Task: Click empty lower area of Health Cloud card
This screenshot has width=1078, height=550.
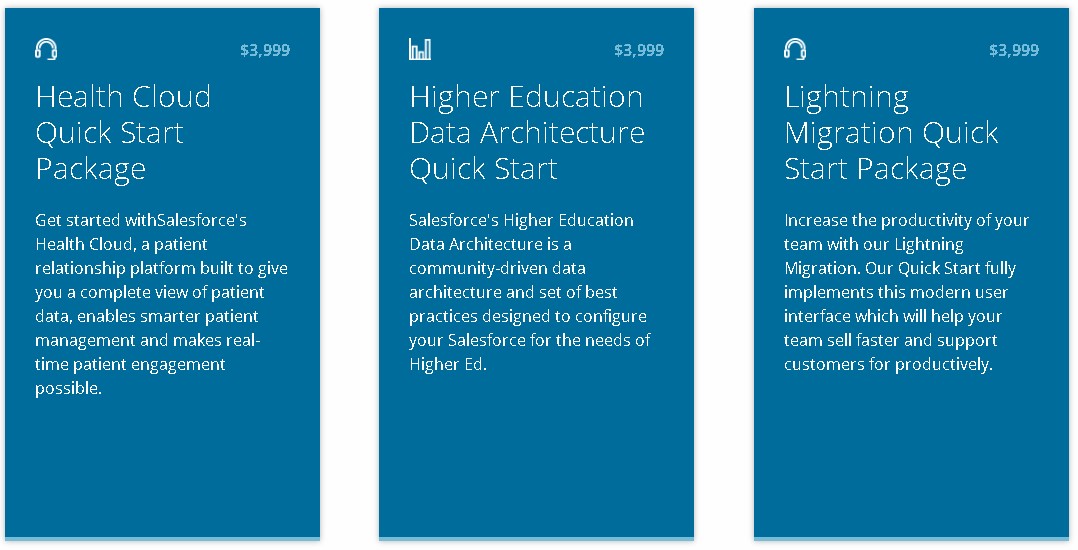Action: point(162,468)
